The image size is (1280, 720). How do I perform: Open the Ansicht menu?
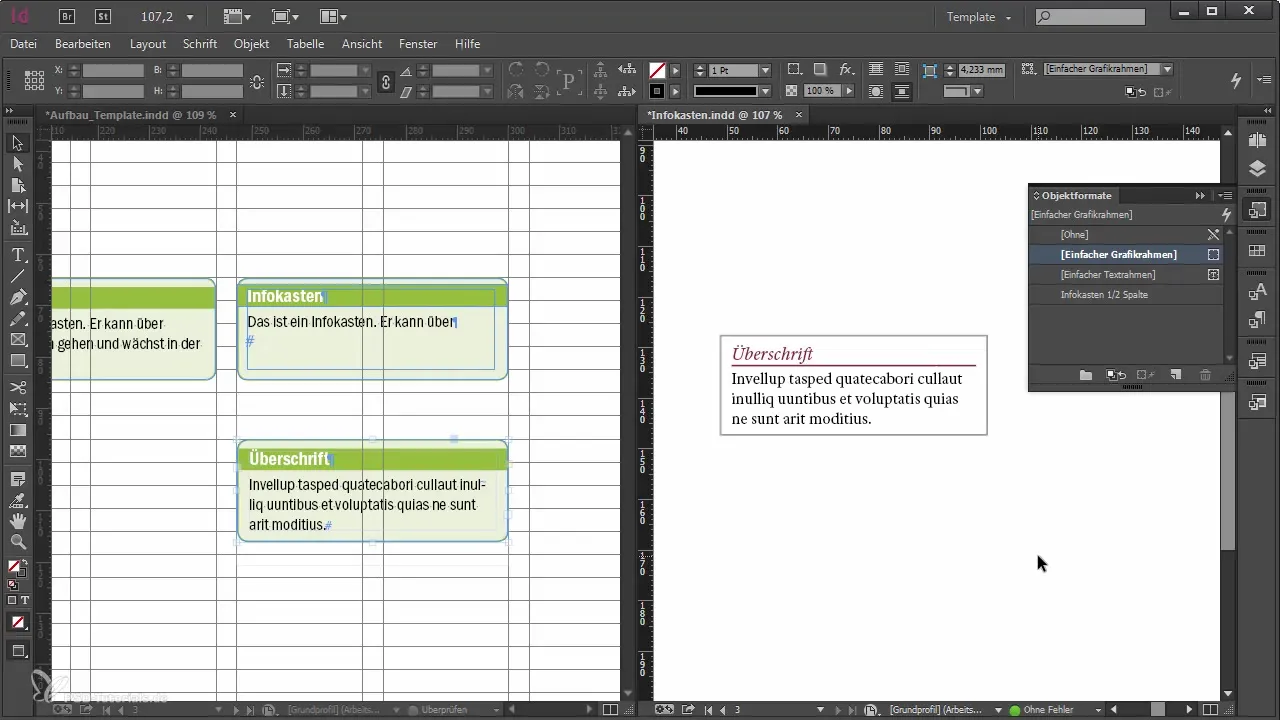[x=362, y=44]
